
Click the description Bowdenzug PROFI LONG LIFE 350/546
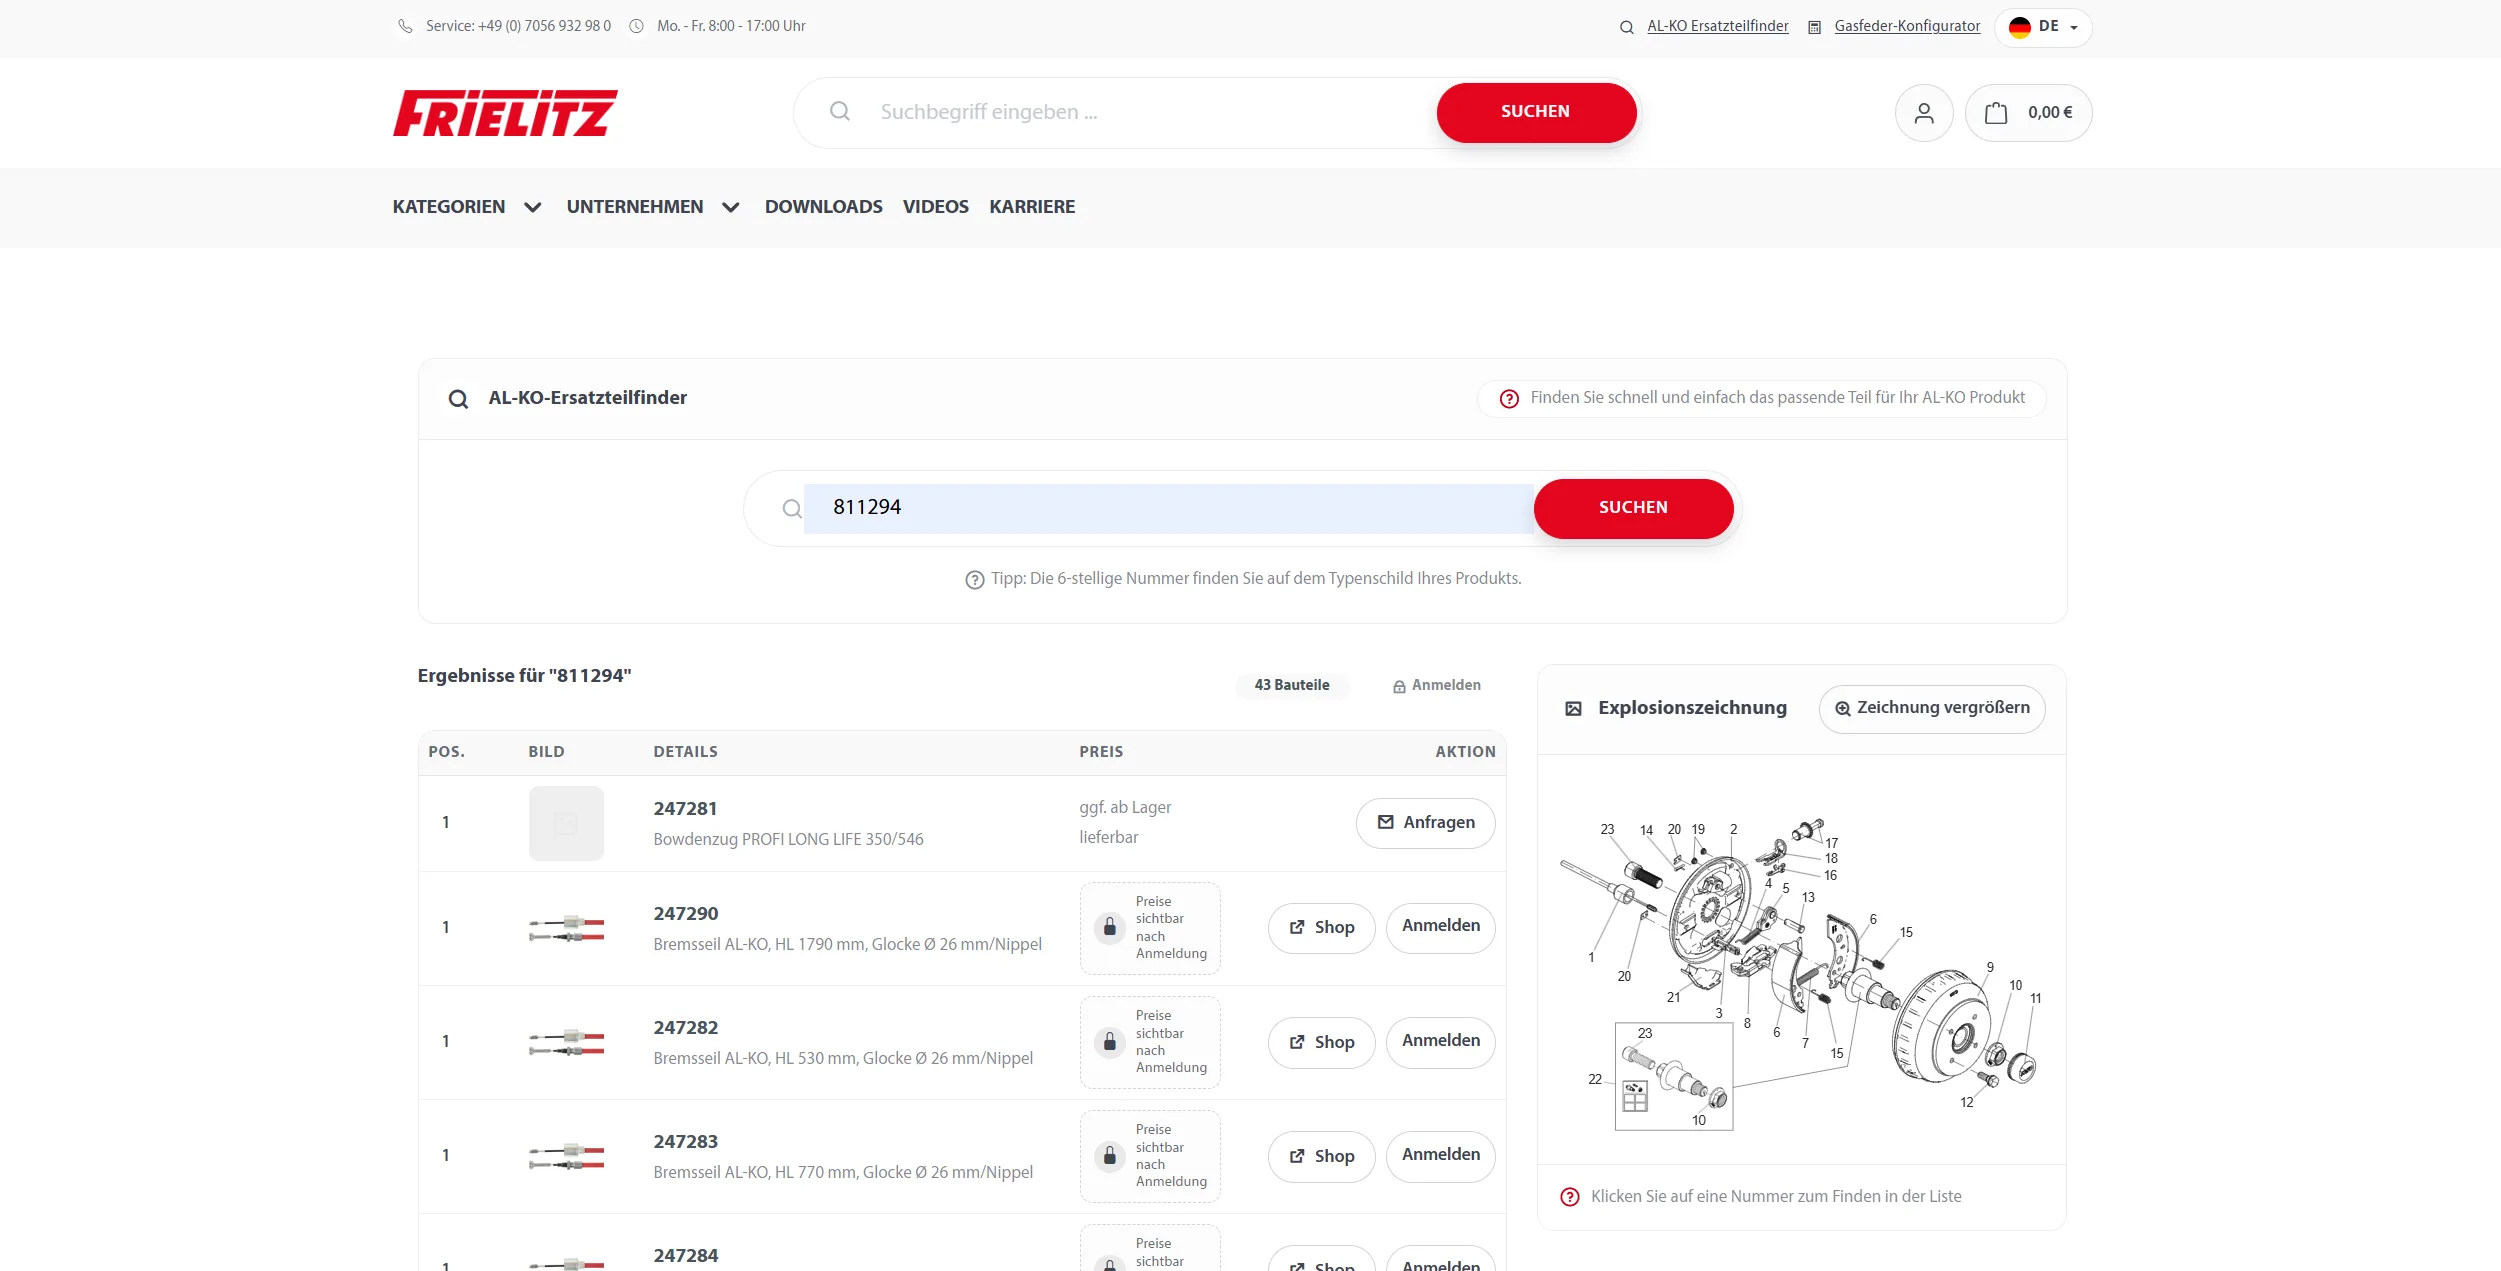tap(788, 840)
